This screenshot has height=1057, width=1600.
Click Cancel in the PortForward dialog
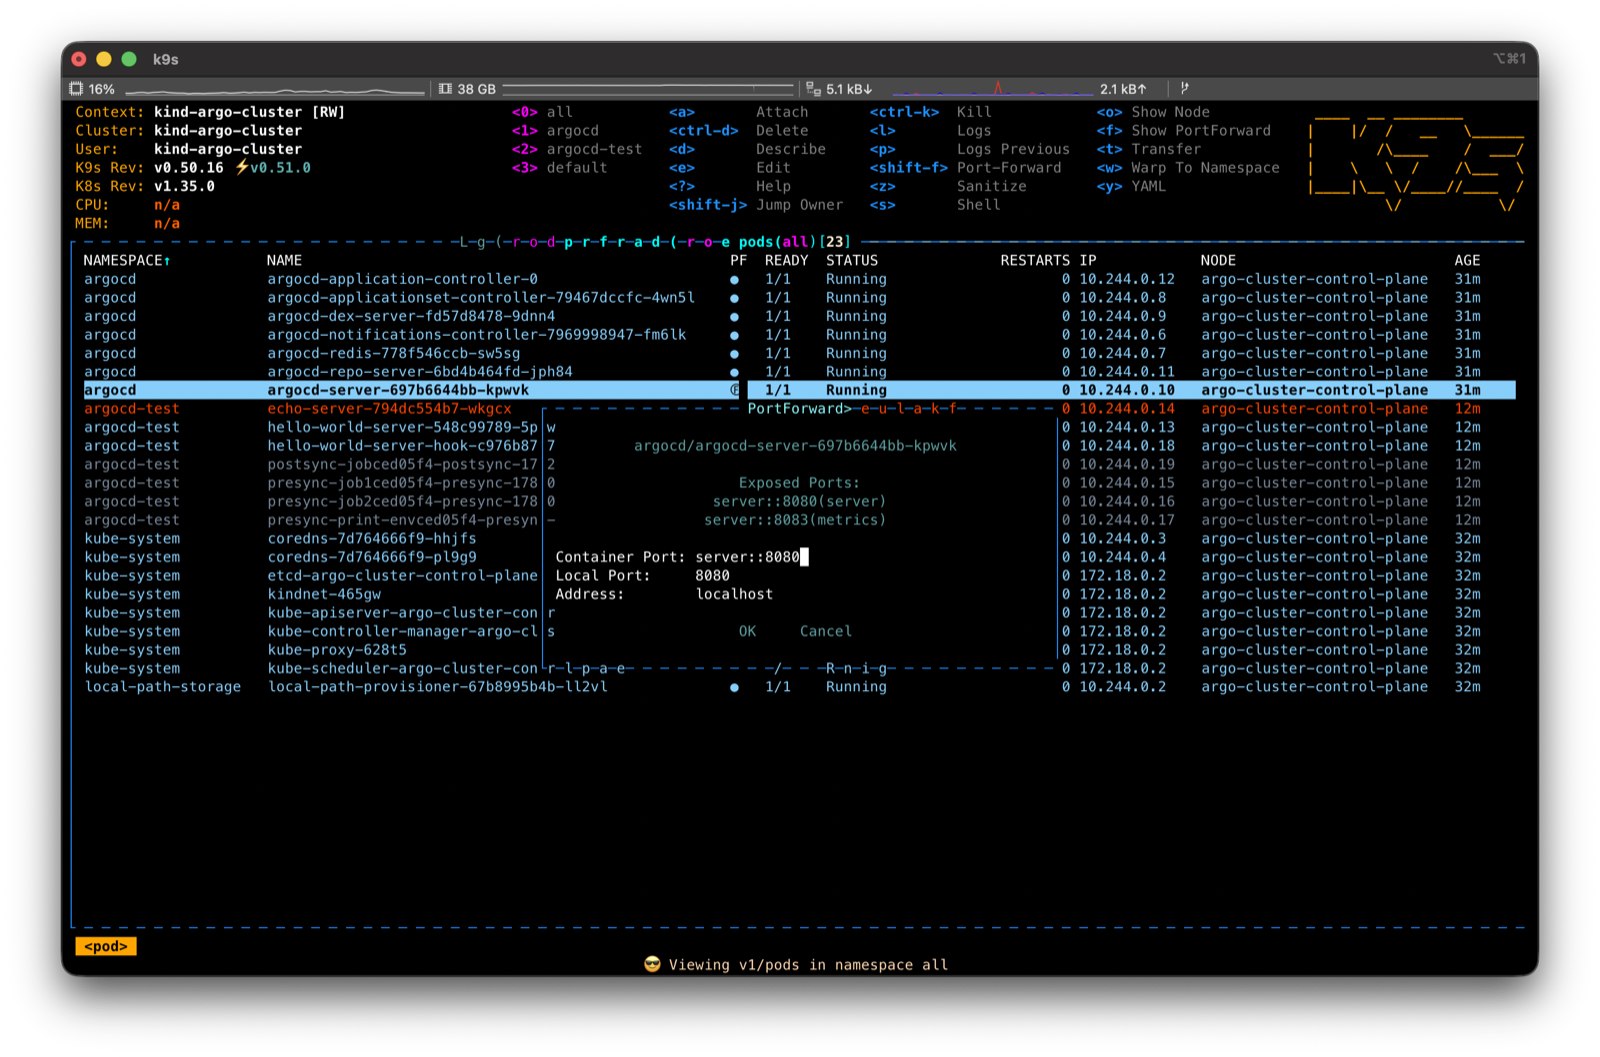(825, 631)
